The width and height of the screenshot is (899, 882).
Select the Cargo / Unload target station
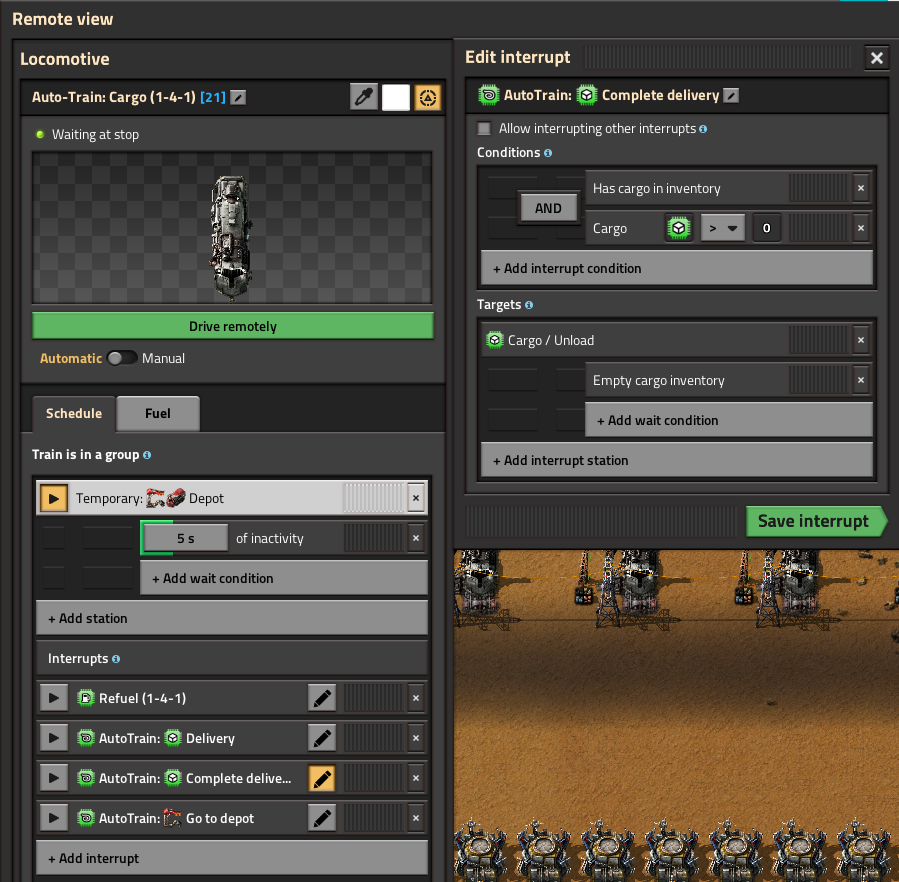(x=677, y=340)
